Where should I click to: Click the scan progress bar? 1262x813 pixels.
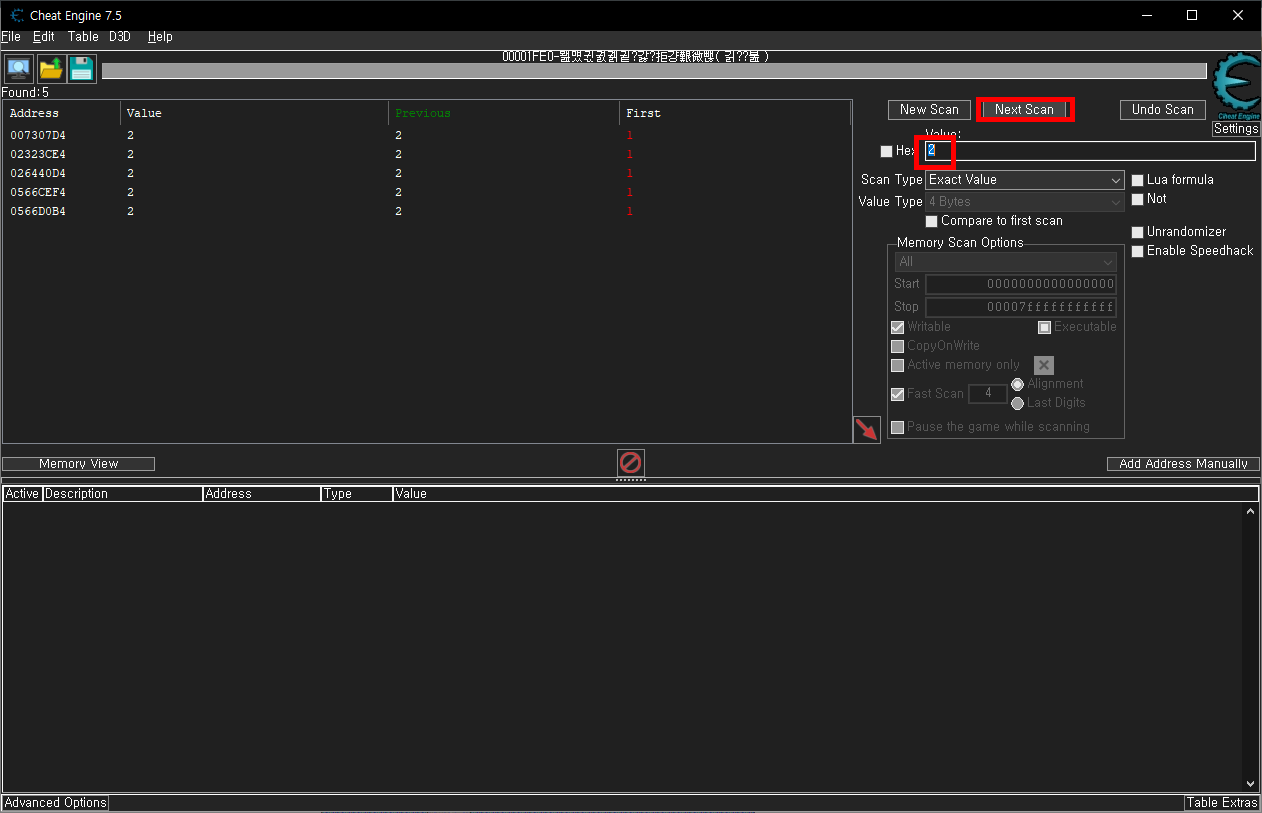tap(654, 71)
